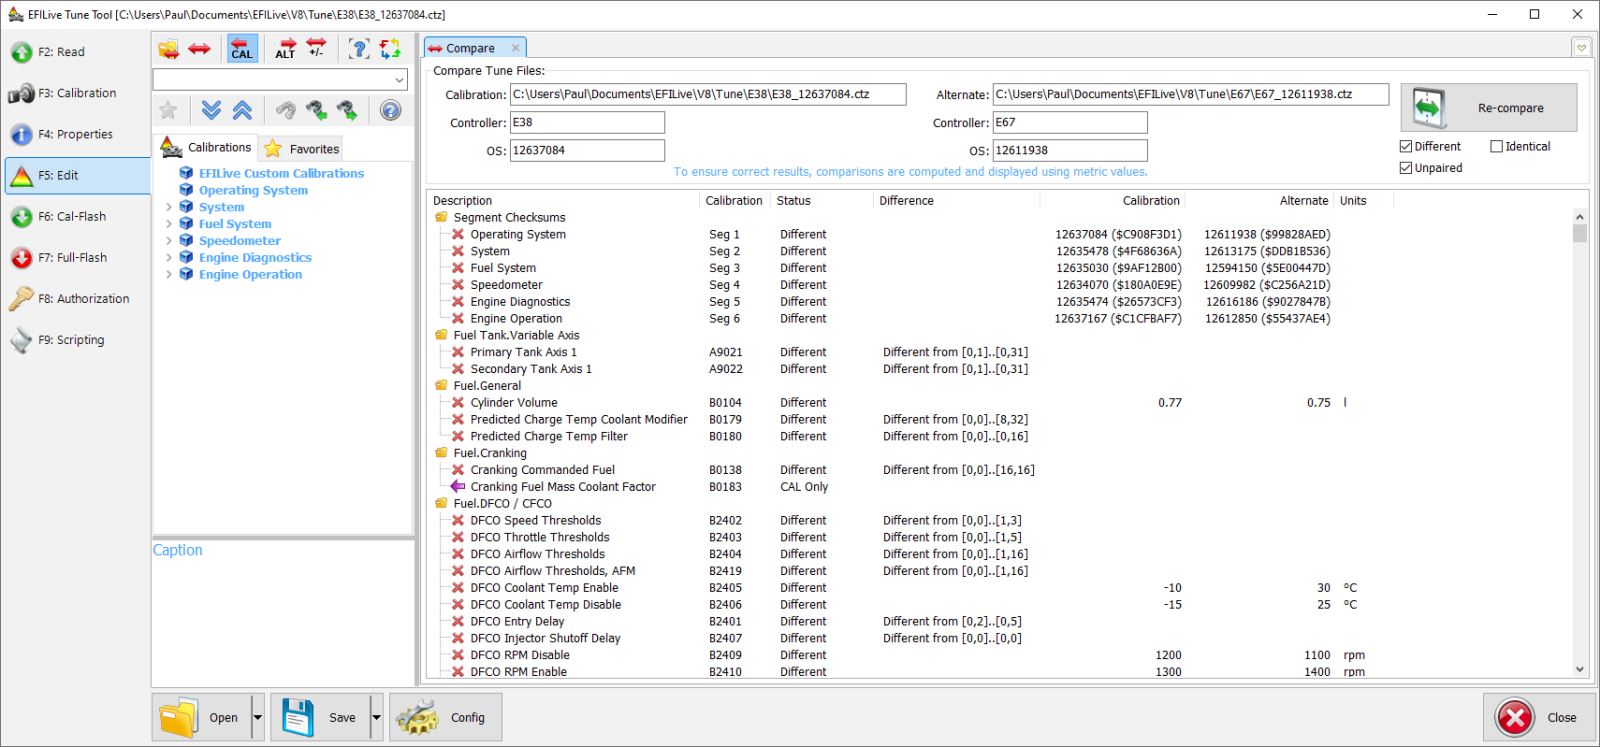Screen dimensions: 1600x747
Task: Select the ALT view toolbar button
Action: pos(286,49)
